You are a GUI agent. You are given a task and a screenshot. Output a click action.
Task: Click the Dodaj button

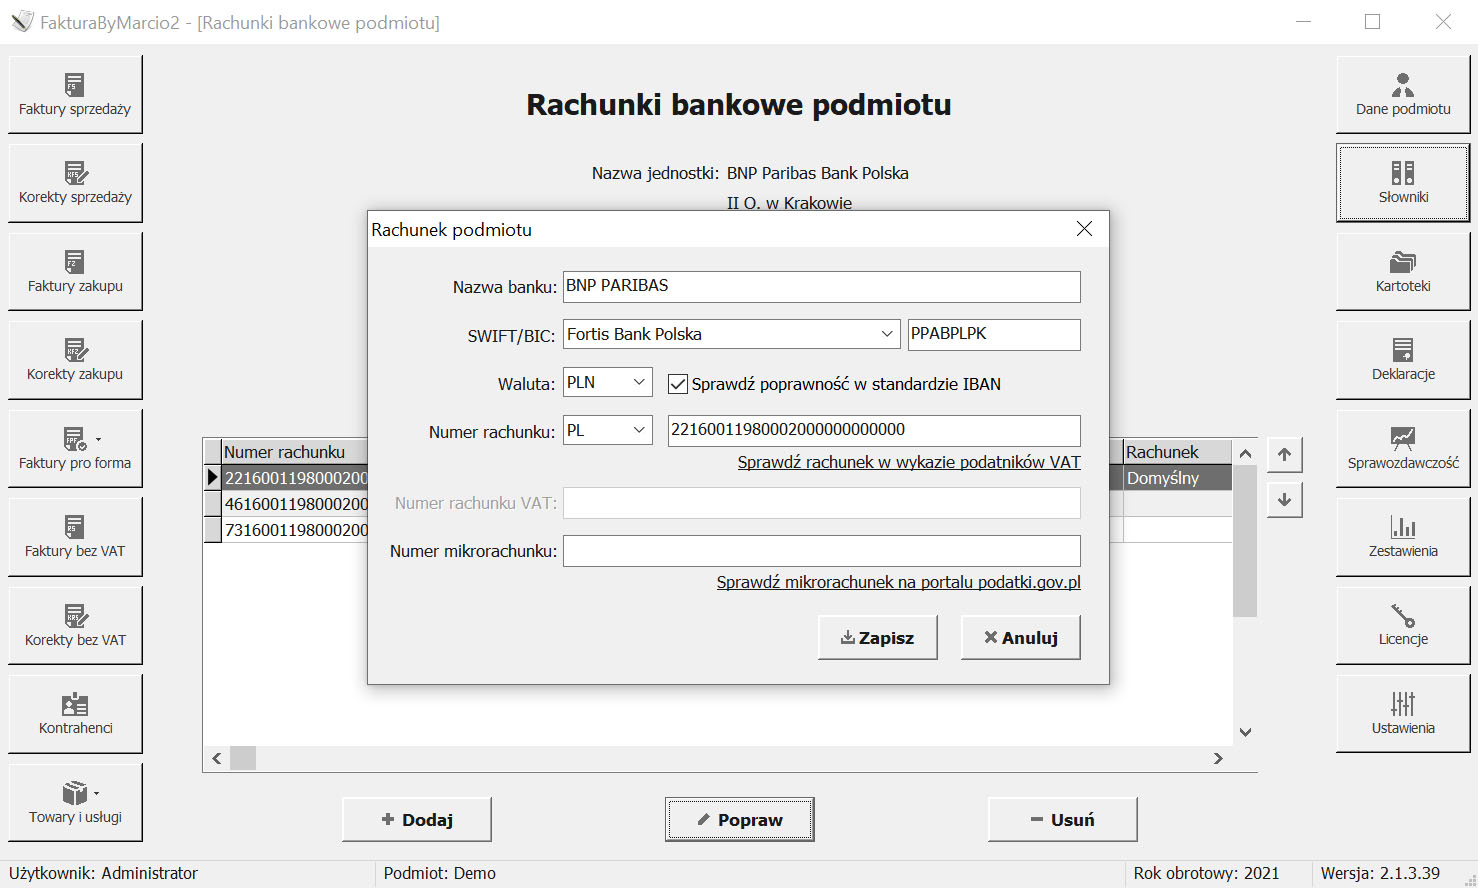pyautogui.click(x=416, y=819)
